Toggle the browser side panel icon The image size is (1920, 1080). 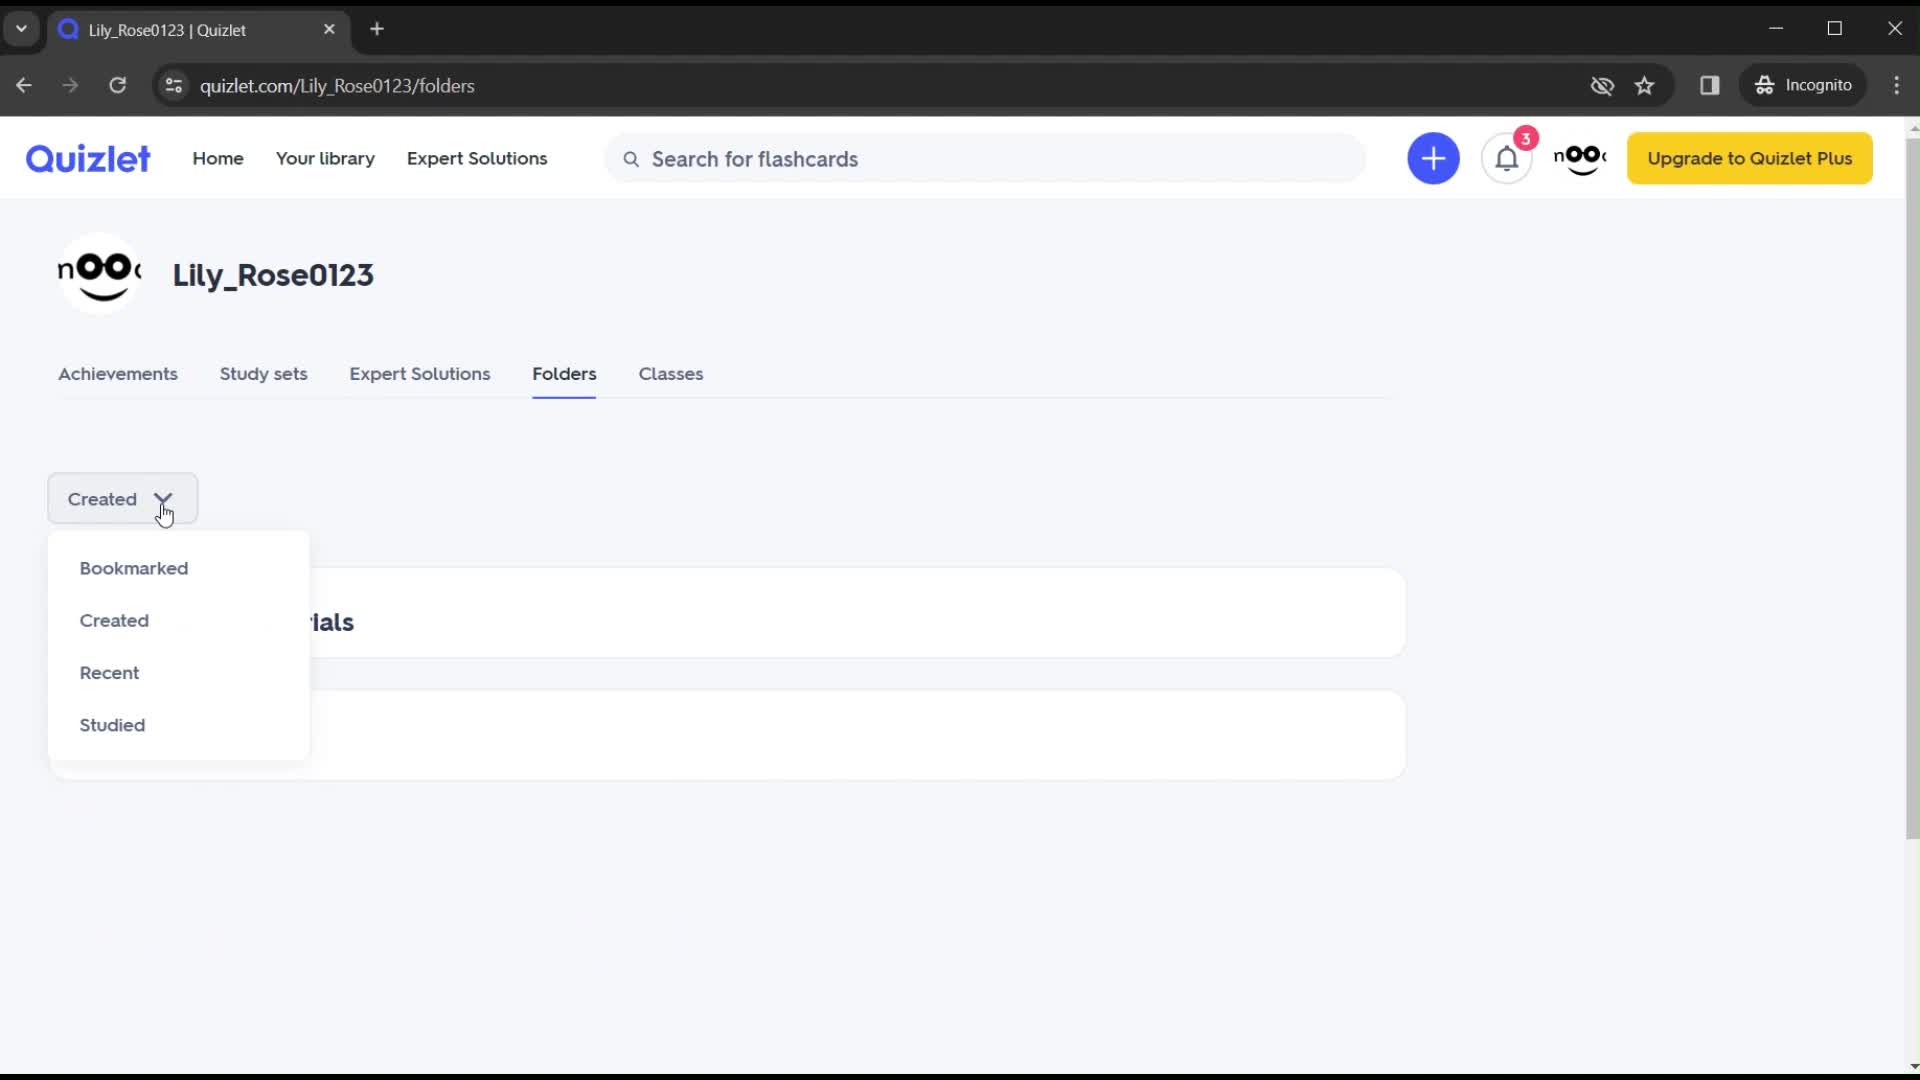tap(1710, 85)
